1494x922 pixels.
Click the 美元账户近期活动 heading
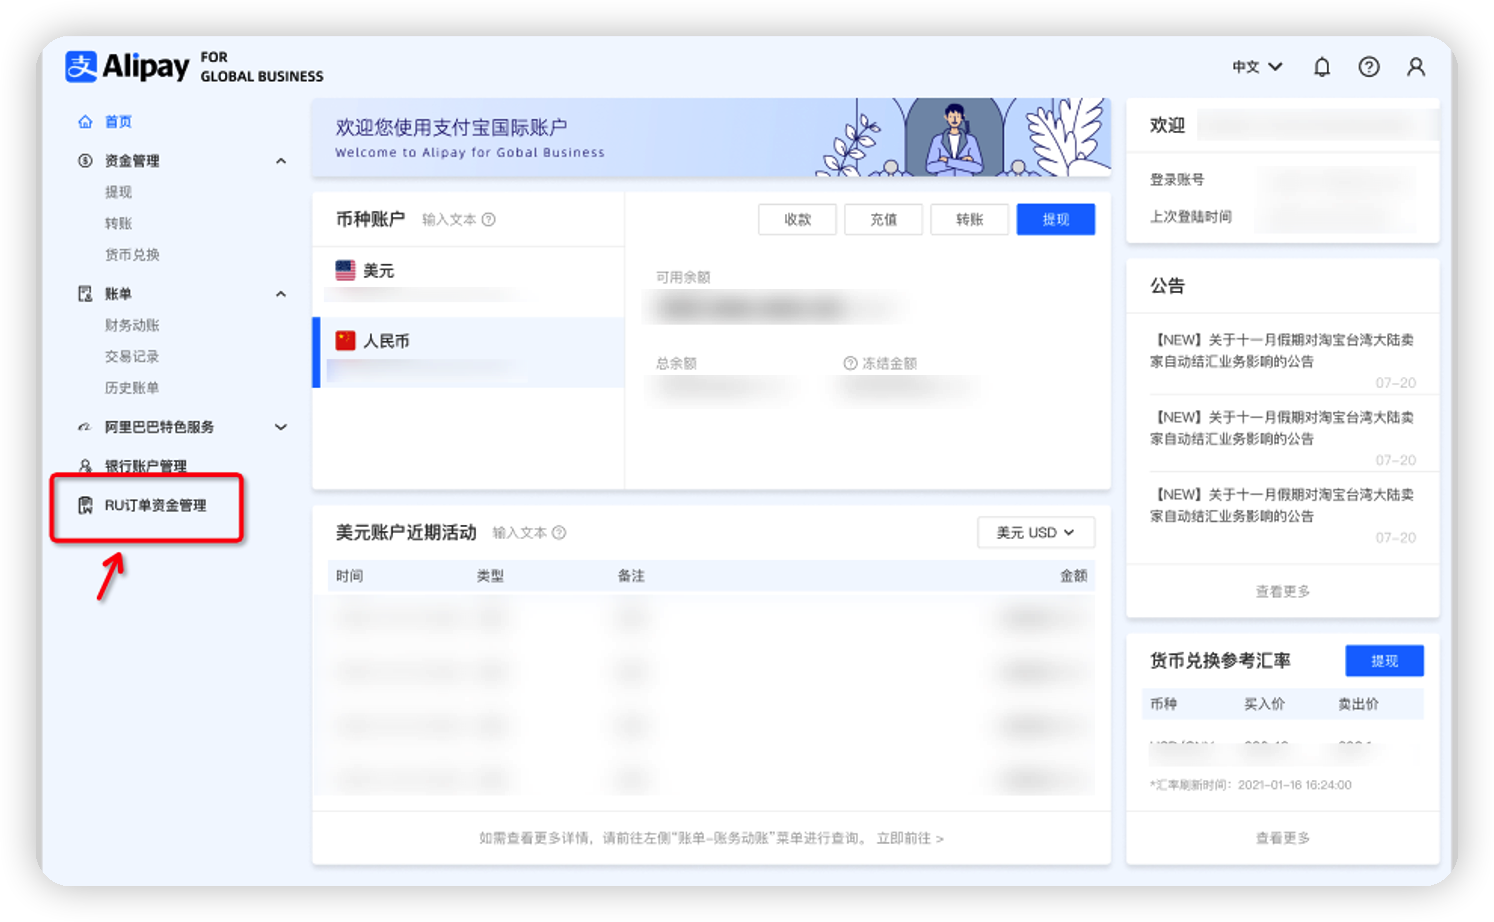point(406,533)
